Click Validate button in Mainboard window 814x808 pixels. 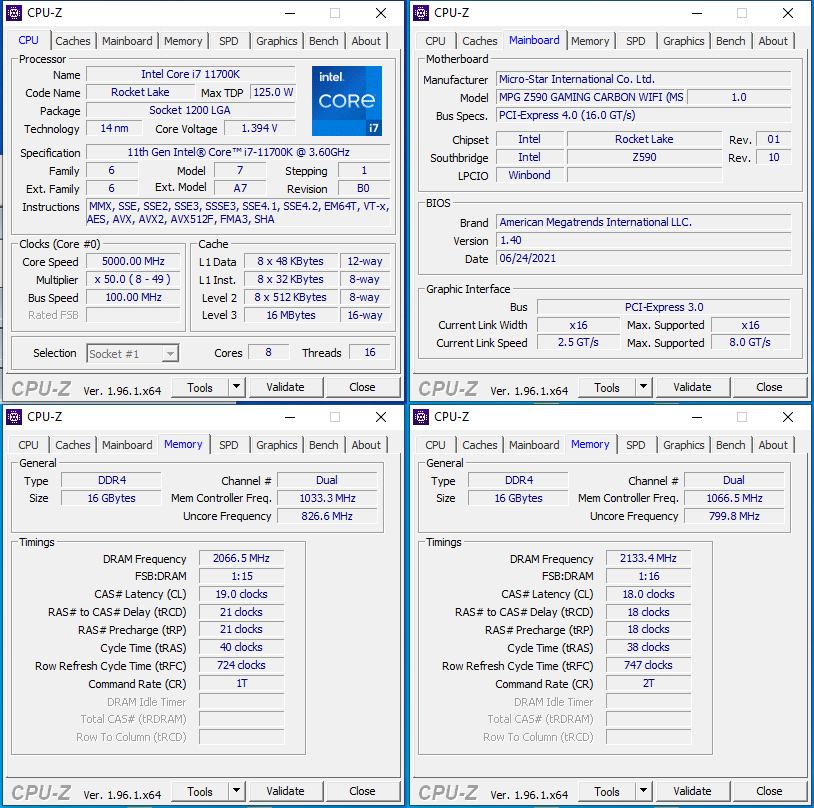coord(693,387)
